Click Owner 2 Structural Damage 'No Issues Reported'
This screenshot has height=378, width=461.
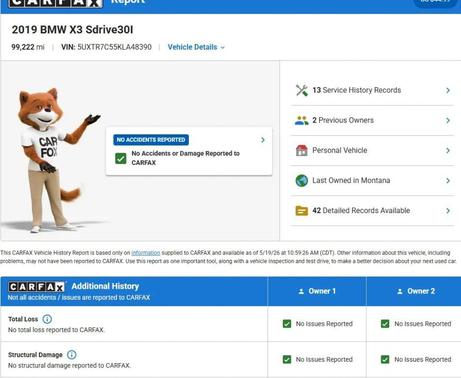pos(423,359)
